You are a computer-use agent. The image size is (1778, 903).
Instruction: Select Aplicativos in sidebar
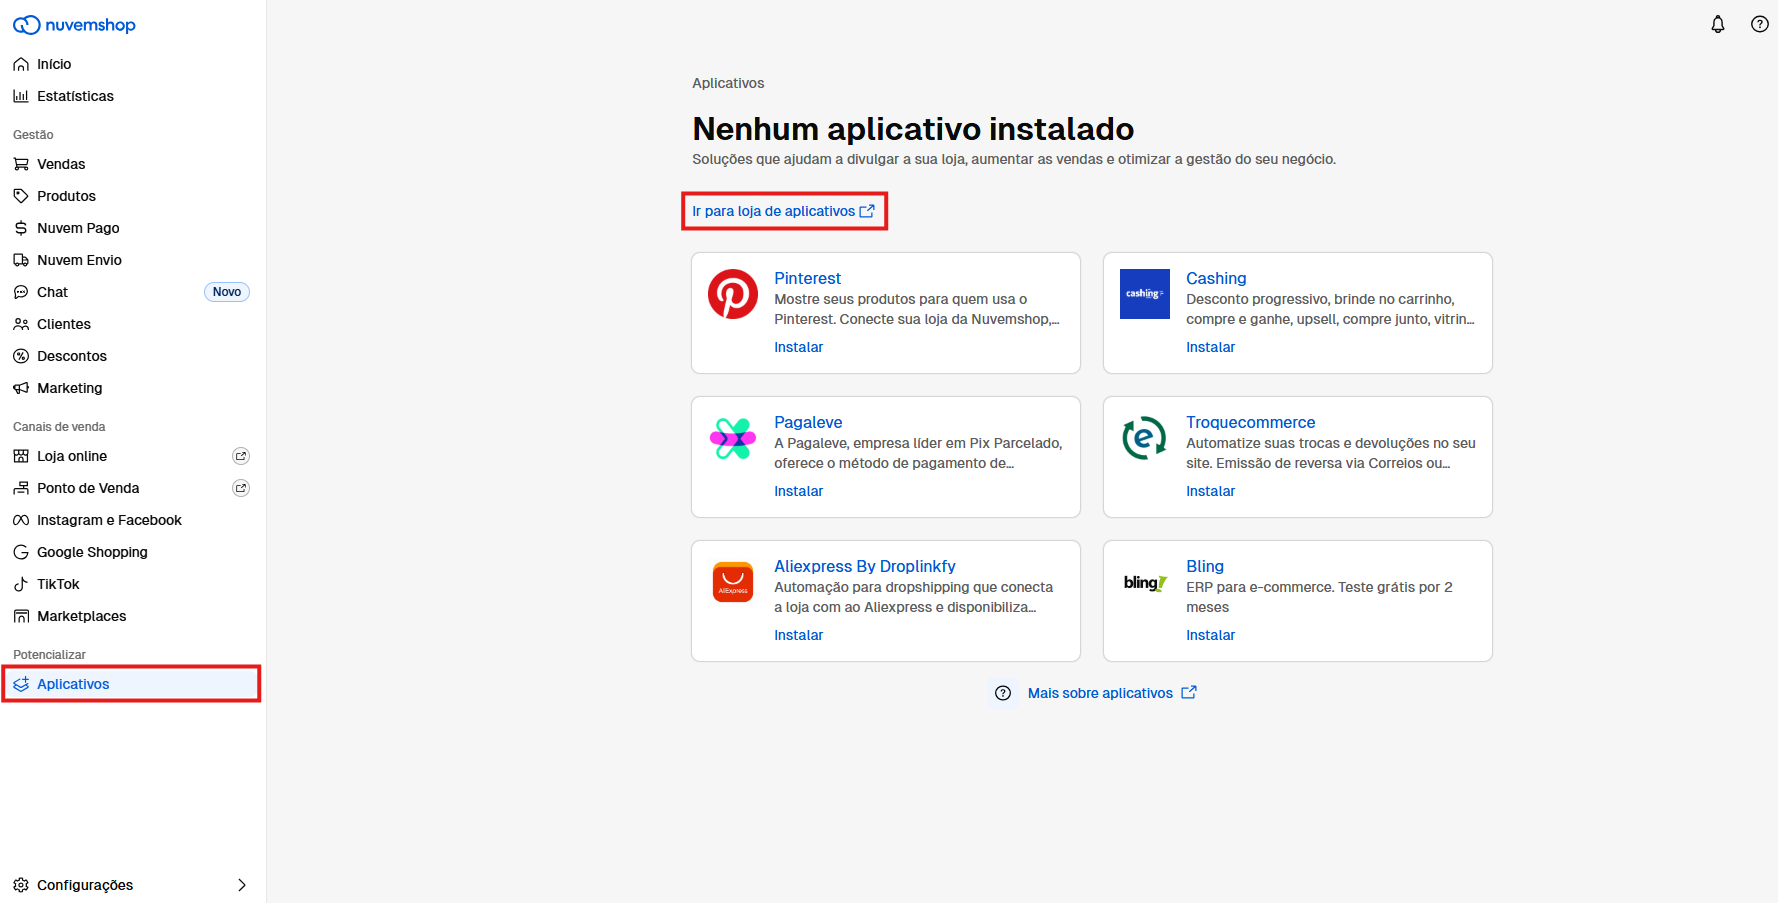click(x=131, y=684)
